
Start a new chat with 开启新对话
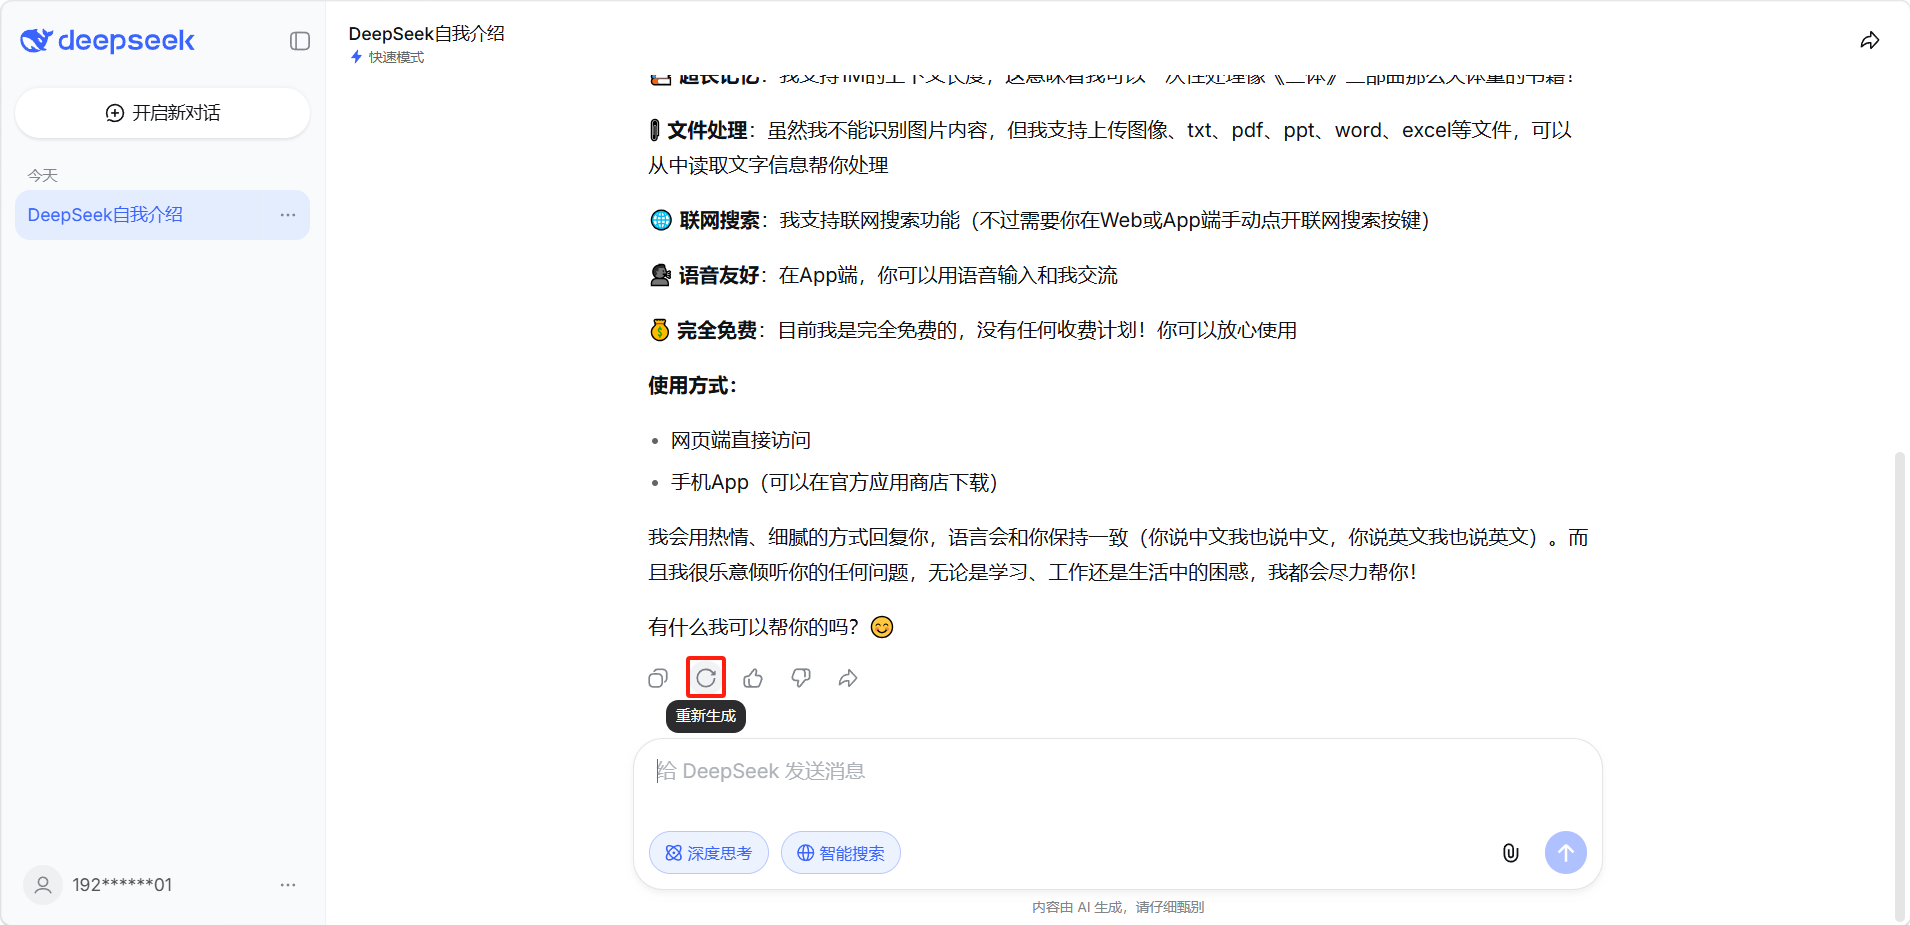(163, 113)
